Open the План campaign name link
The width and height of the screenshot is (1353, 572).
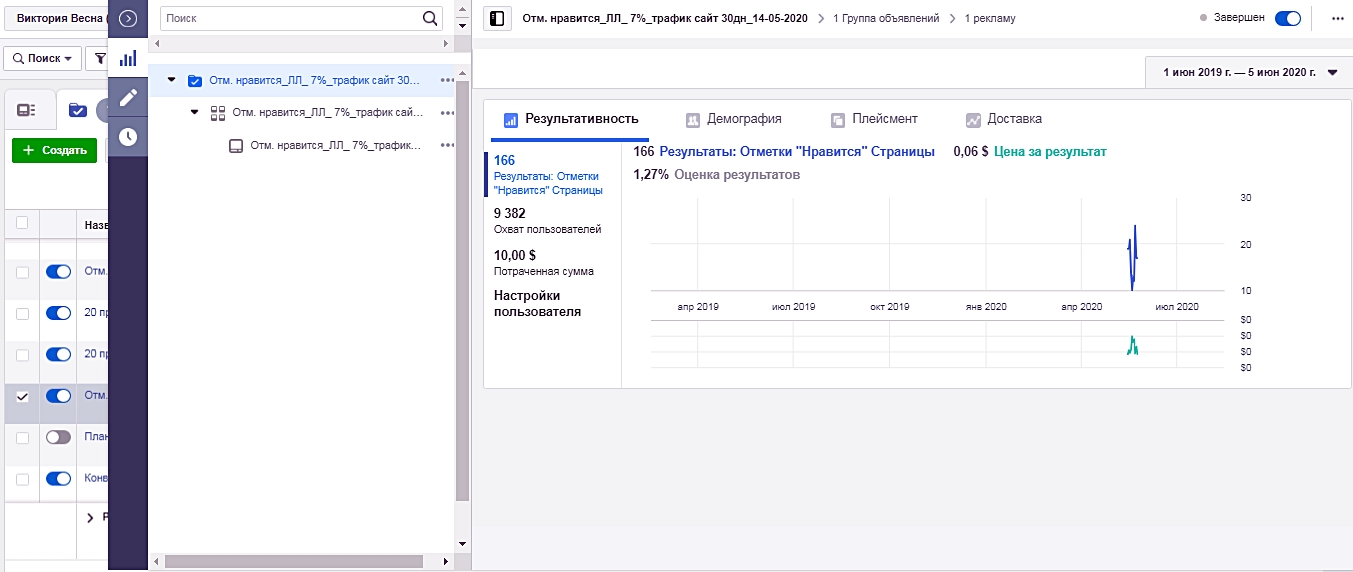[96, 437]
